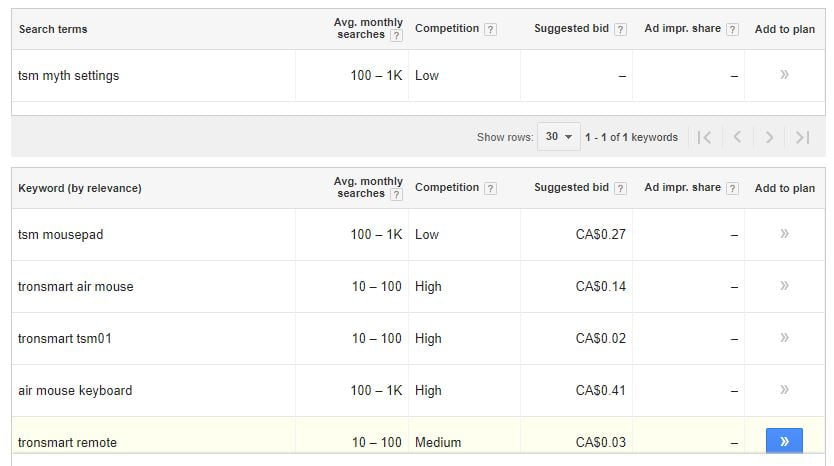Go to previous page of keywords
The height and width of the screenshot is (466, 834).
pos(737,138)
